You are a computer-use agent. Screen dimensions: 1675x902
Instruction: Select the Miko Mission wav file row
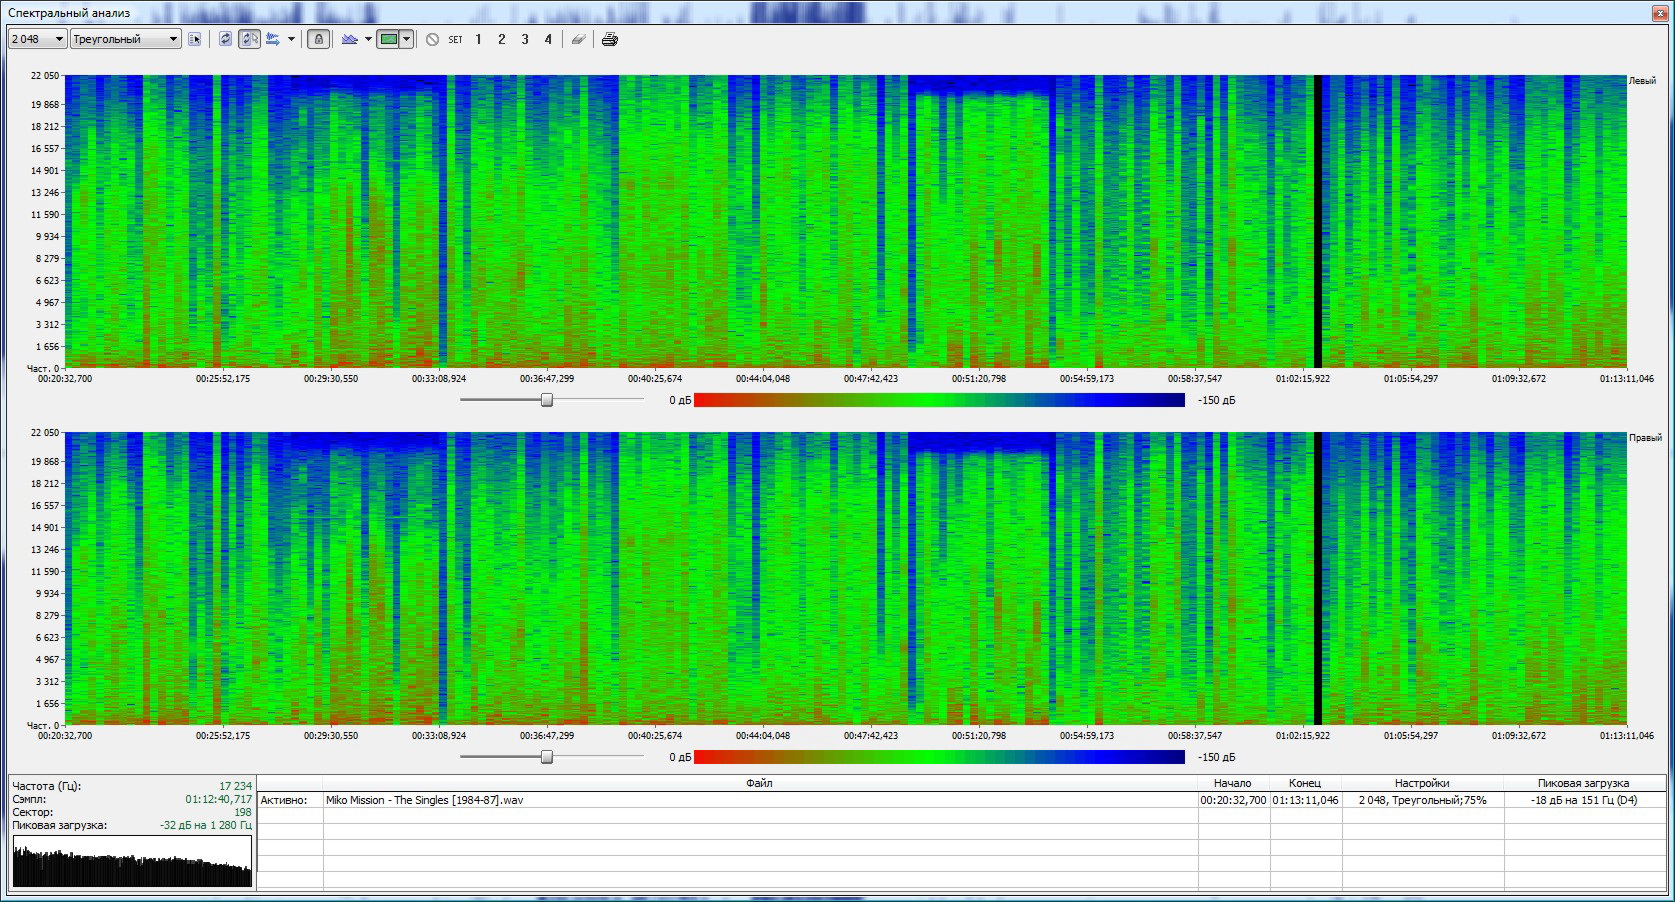[424, 800]
